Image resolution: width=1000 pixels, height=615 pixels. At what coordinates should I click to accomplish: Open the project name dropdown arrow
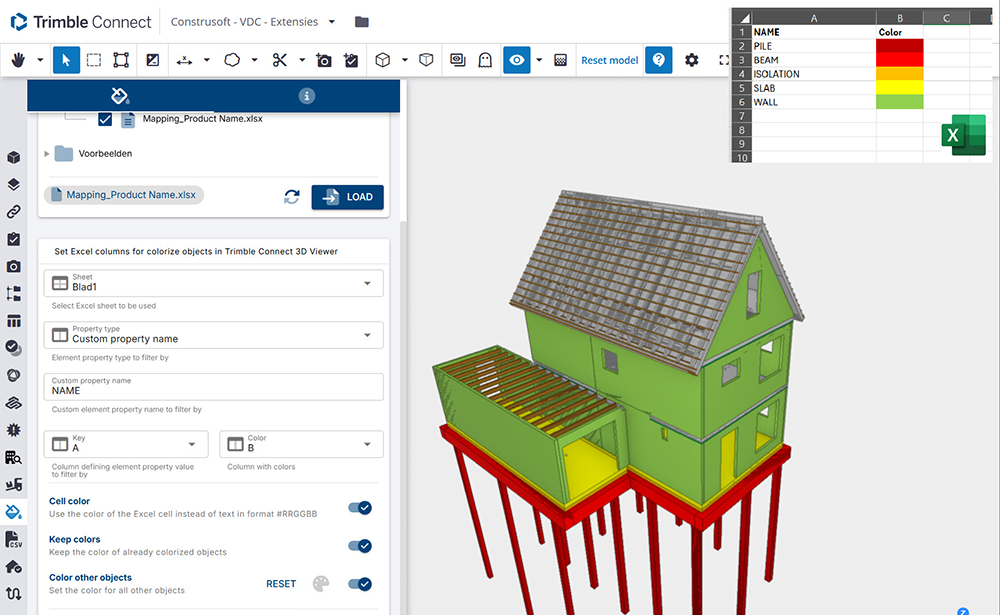click(332, 22)
